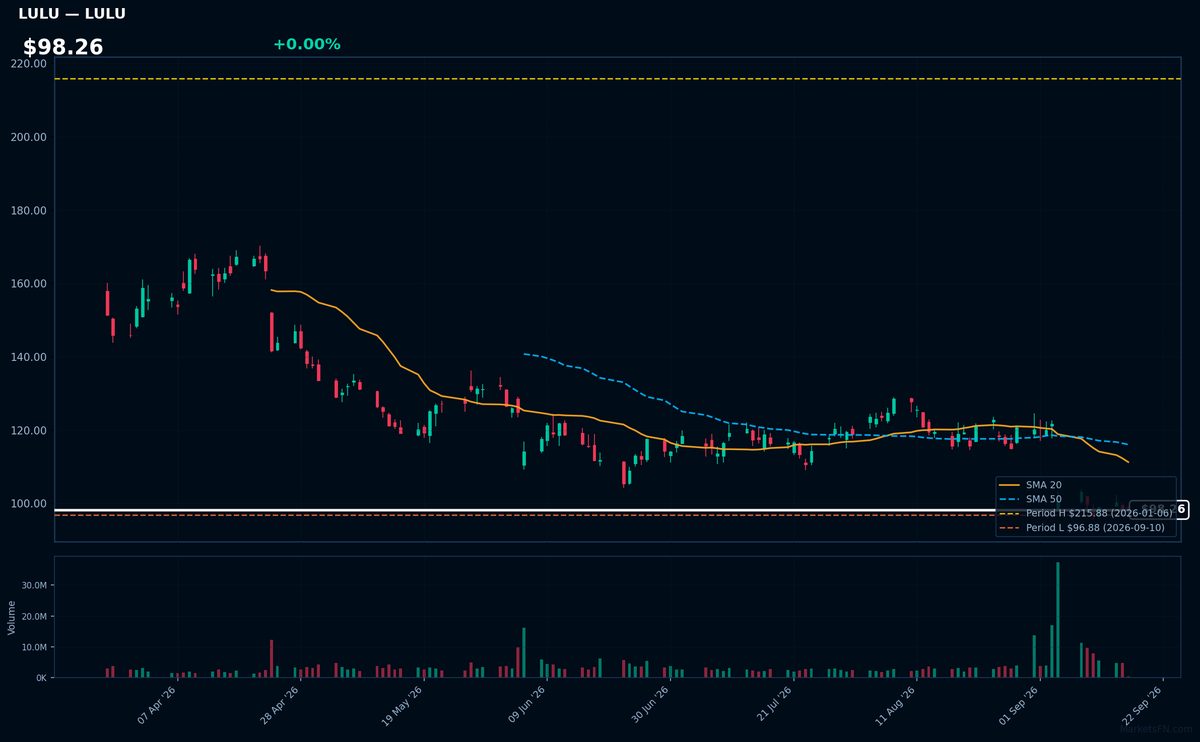Click the +0.00% change indicator

(x=306, y=44)
